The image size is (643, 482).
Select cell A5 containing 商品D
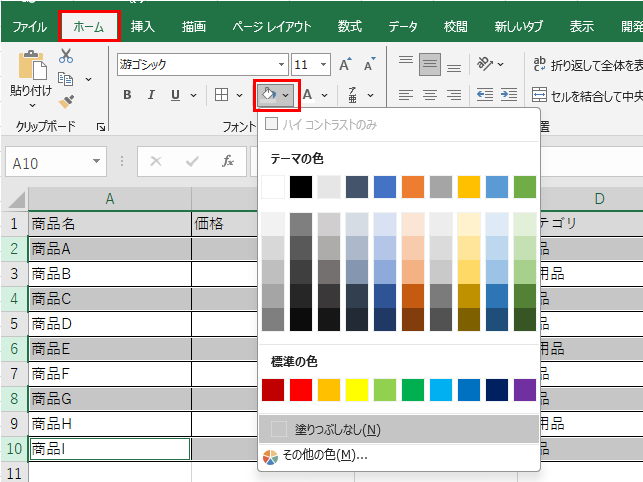click(108, 323)
